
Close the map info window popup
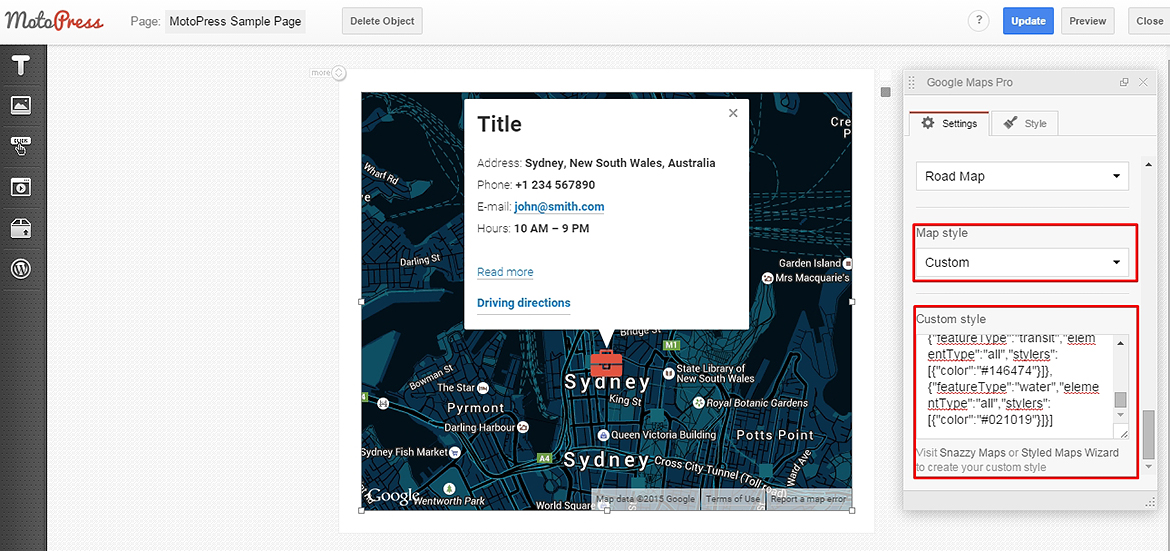coord(733,113)
